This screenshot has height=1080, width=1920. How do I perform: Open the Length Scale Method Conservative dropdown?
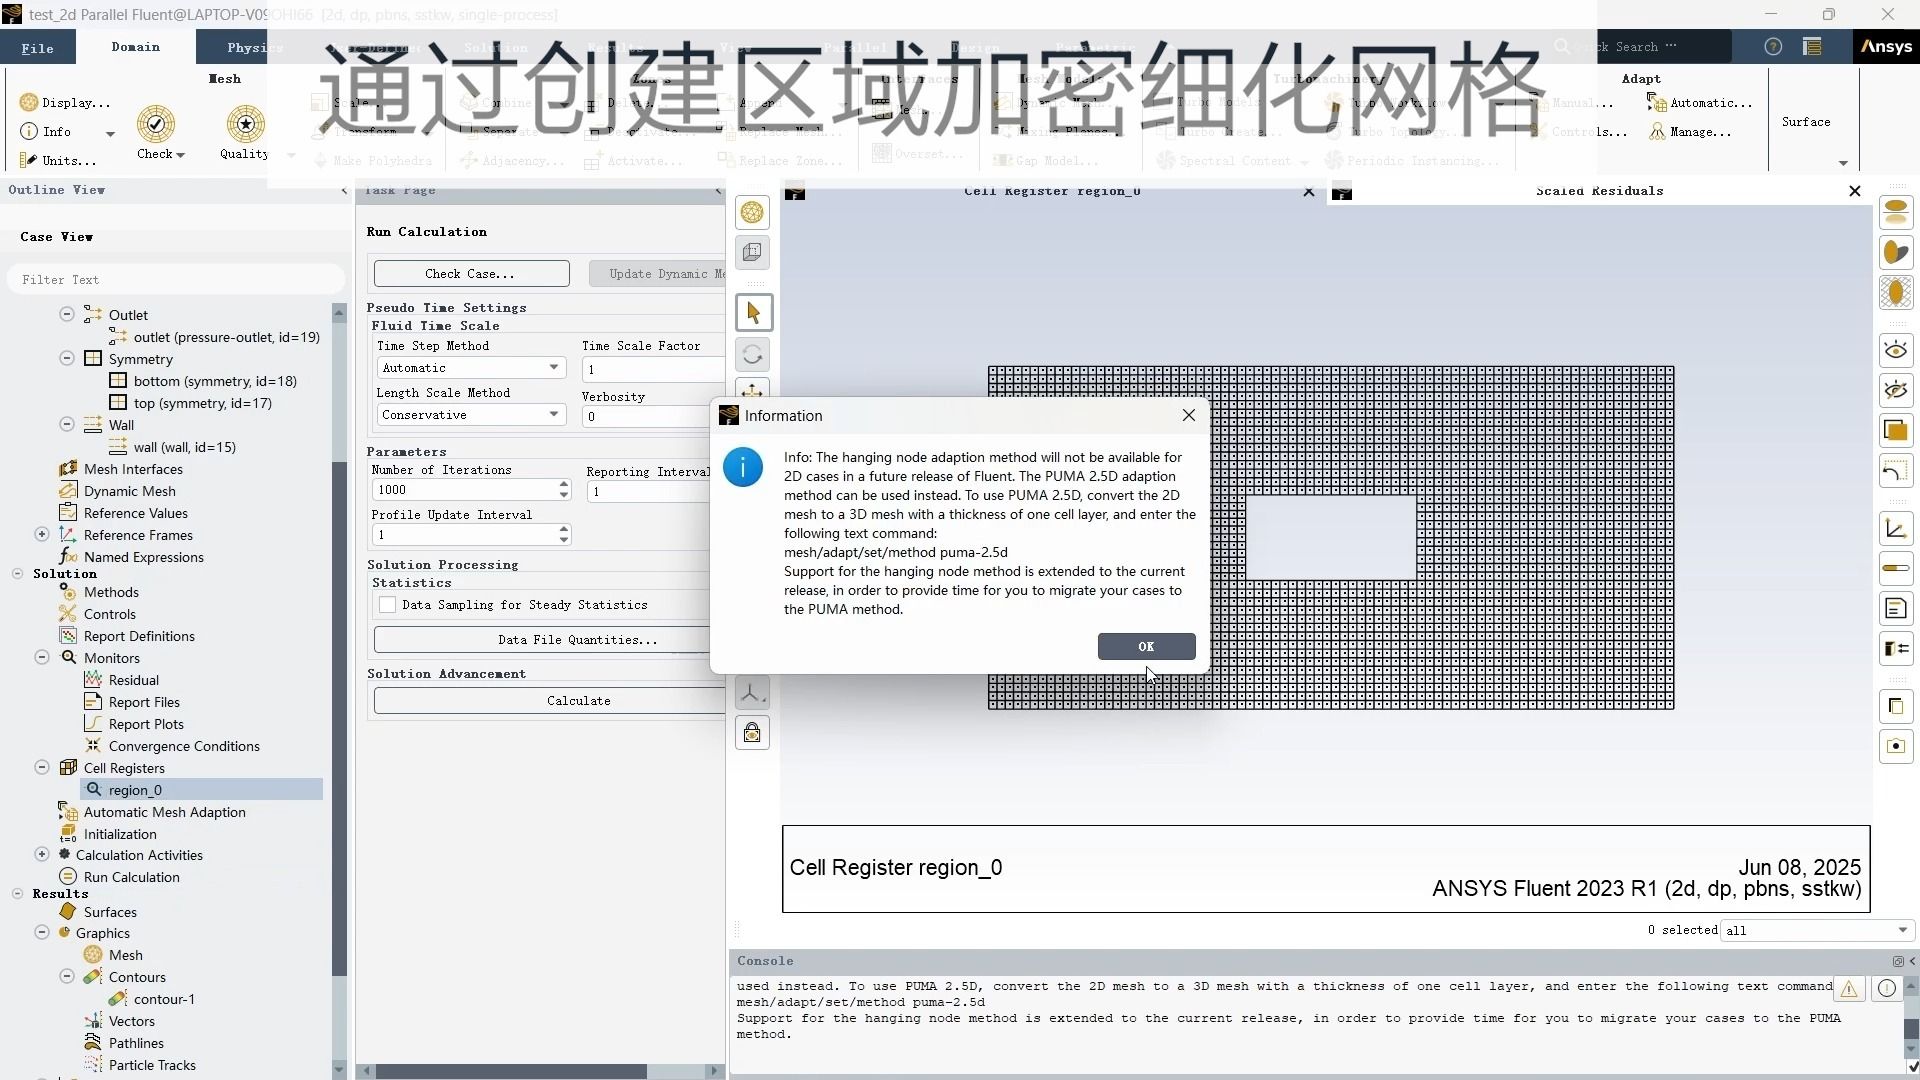coord(471,414)
